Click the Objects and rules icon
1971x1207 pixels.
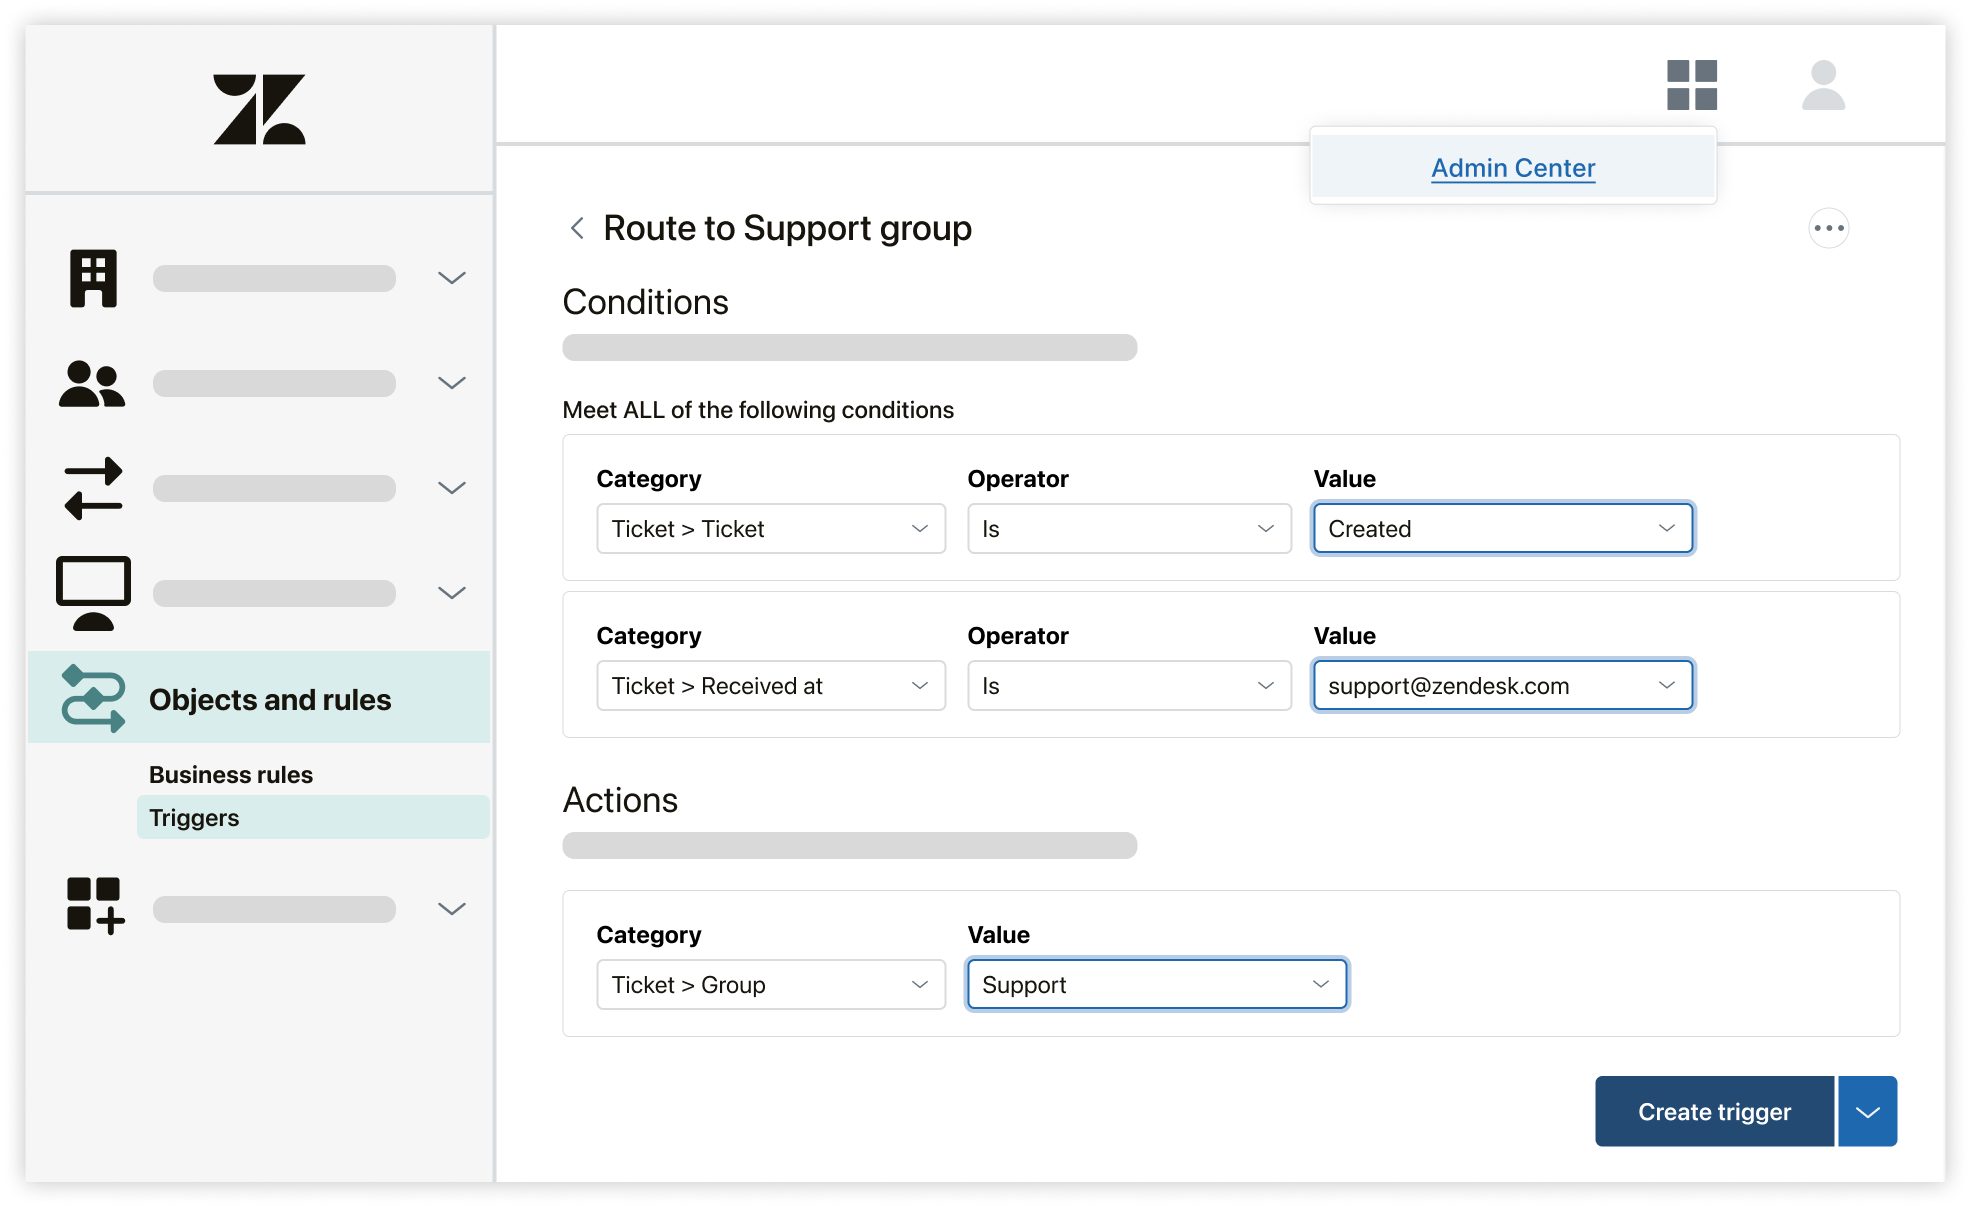[92, 697]
